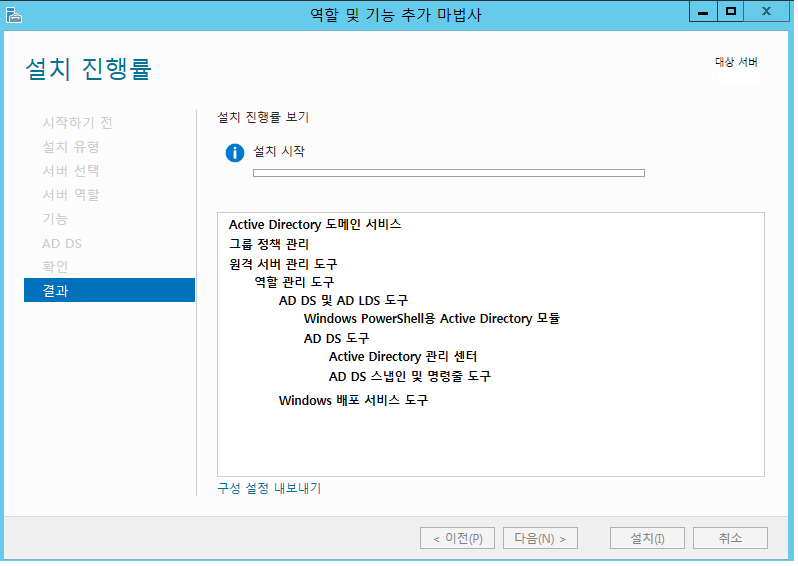
Task: Click the AD DS 스냅인 및 명령줄 도구 entry
Action: coord(410,376)
